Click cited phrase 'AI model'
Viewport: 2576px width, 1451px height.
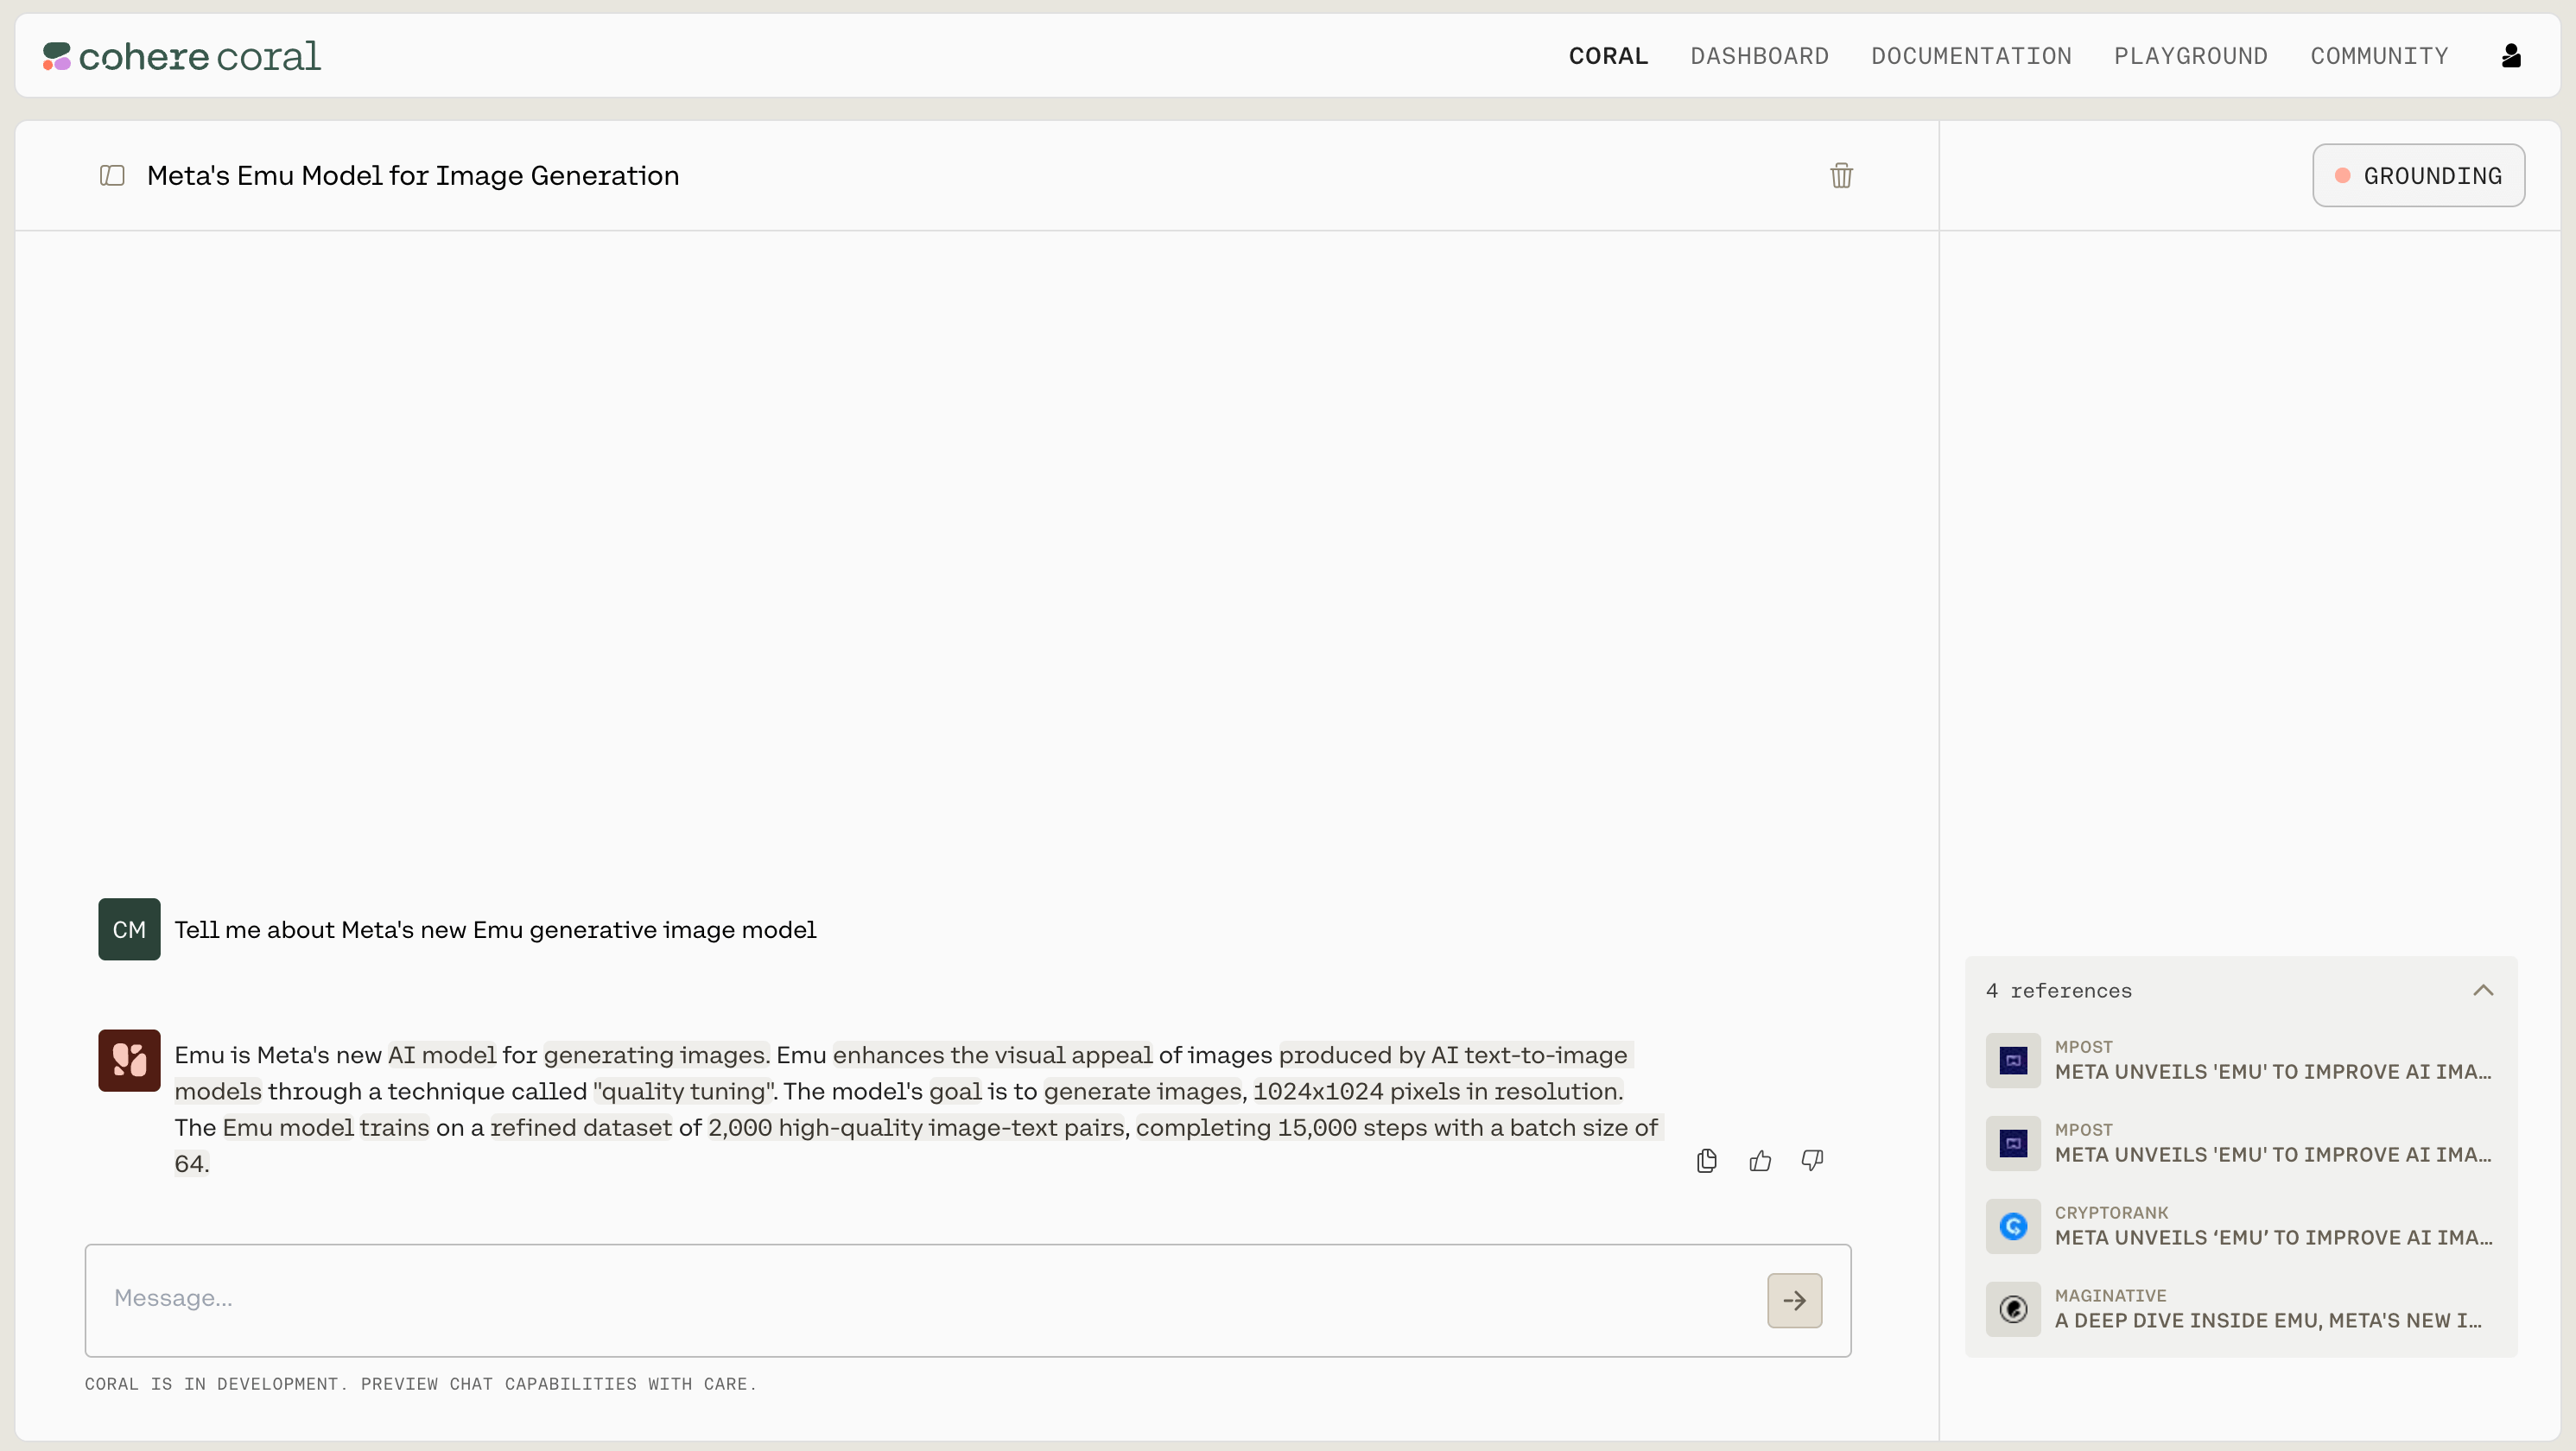tap(442, 1055)
